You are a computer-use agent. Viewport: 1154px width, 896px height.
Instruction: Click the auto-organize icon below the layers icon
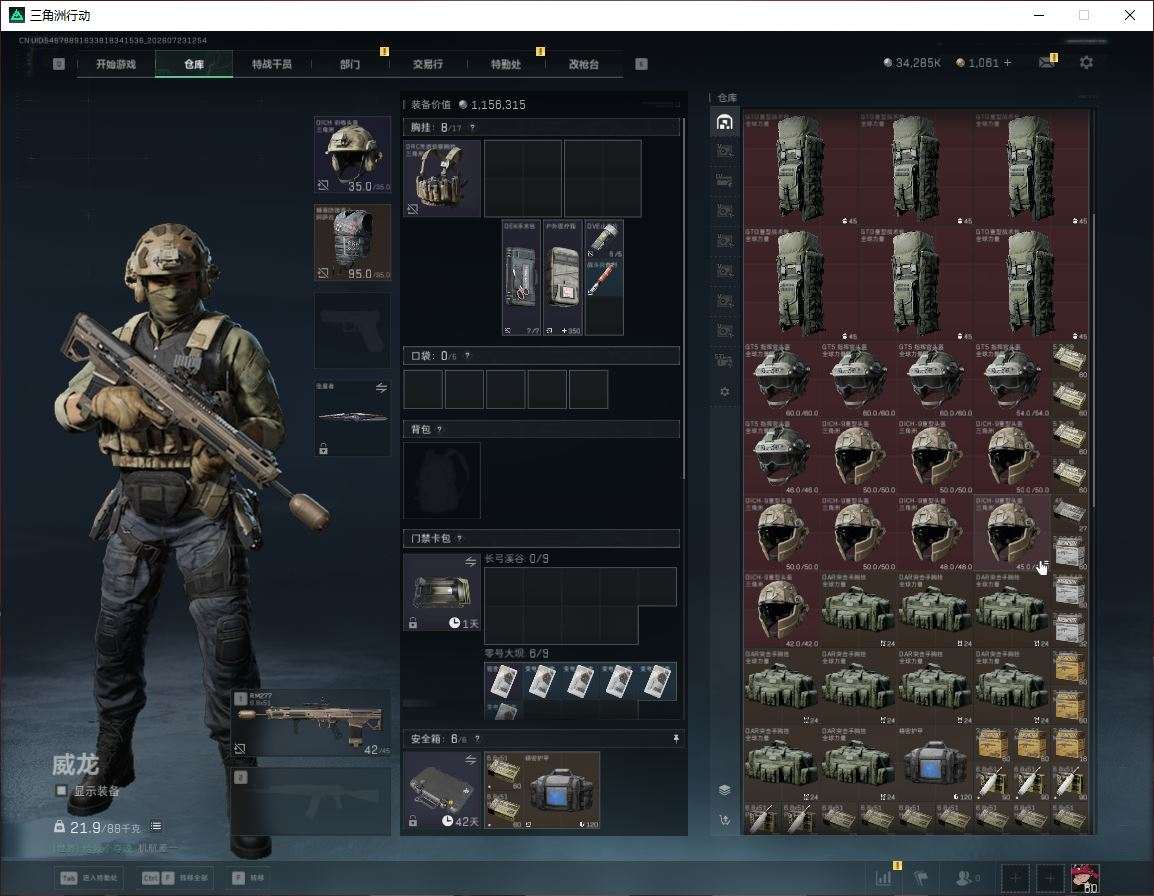pos(725,819)
